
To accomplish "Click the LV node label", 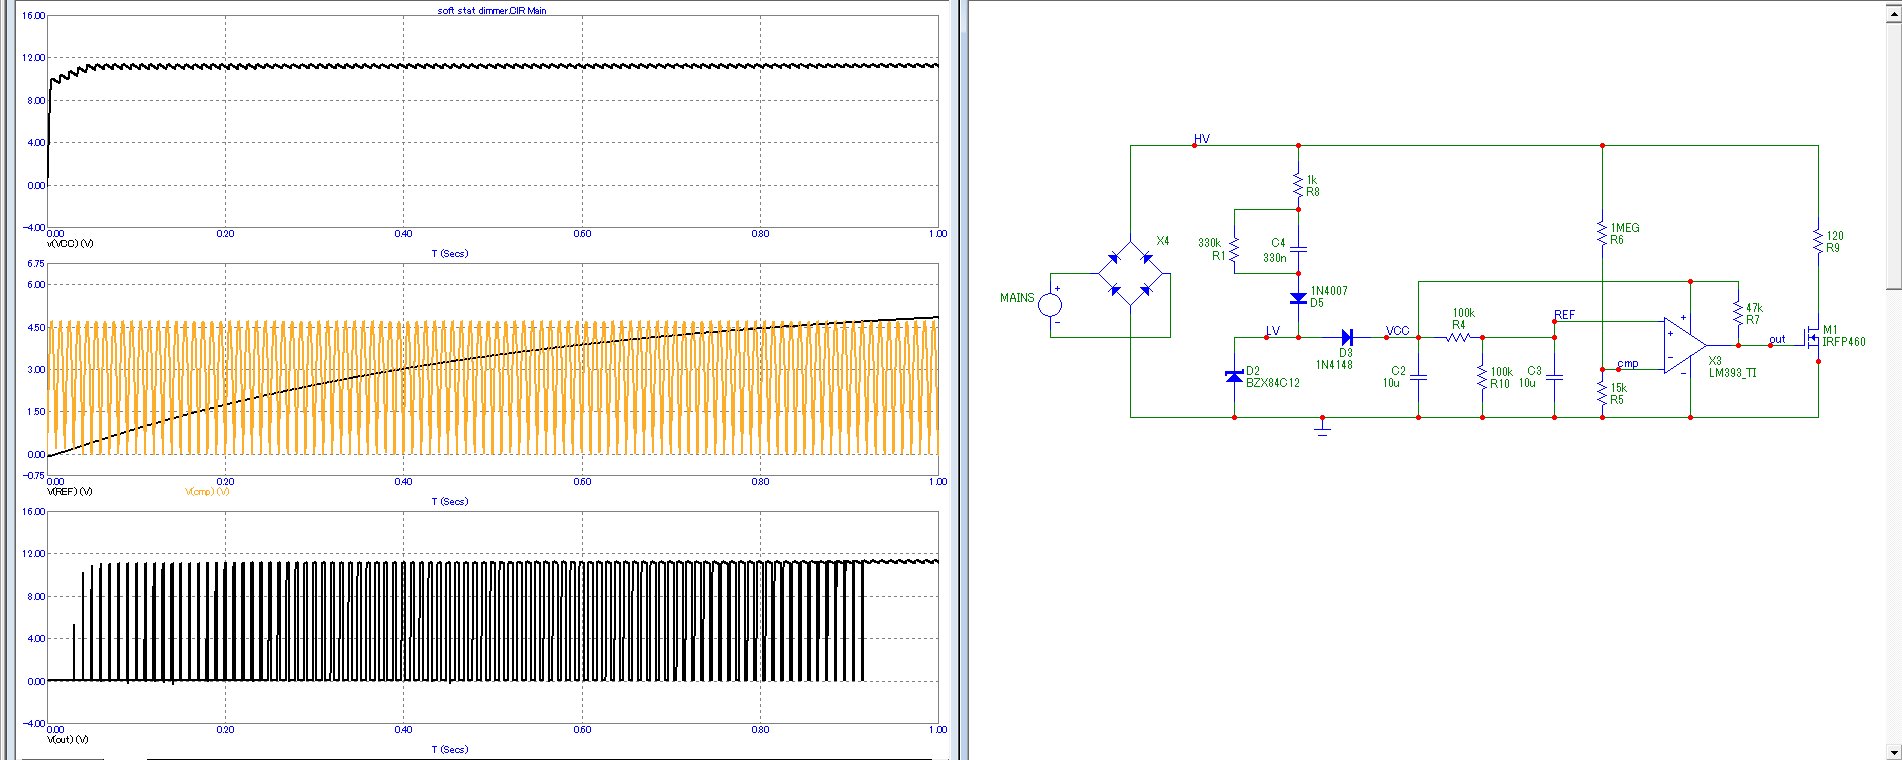I will 1273,331.
